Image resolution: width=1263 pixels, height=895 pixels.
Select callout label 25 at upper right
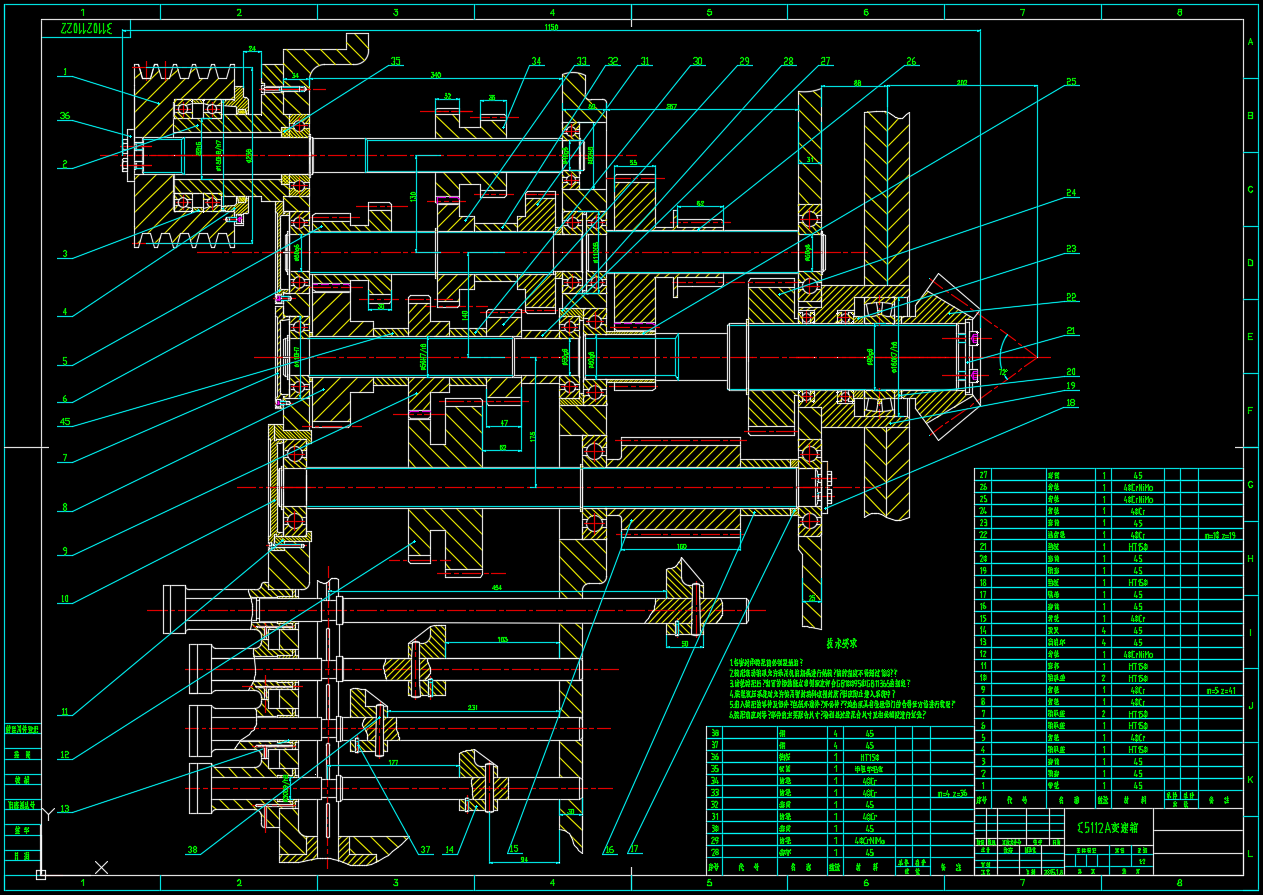pos(1071,81)
